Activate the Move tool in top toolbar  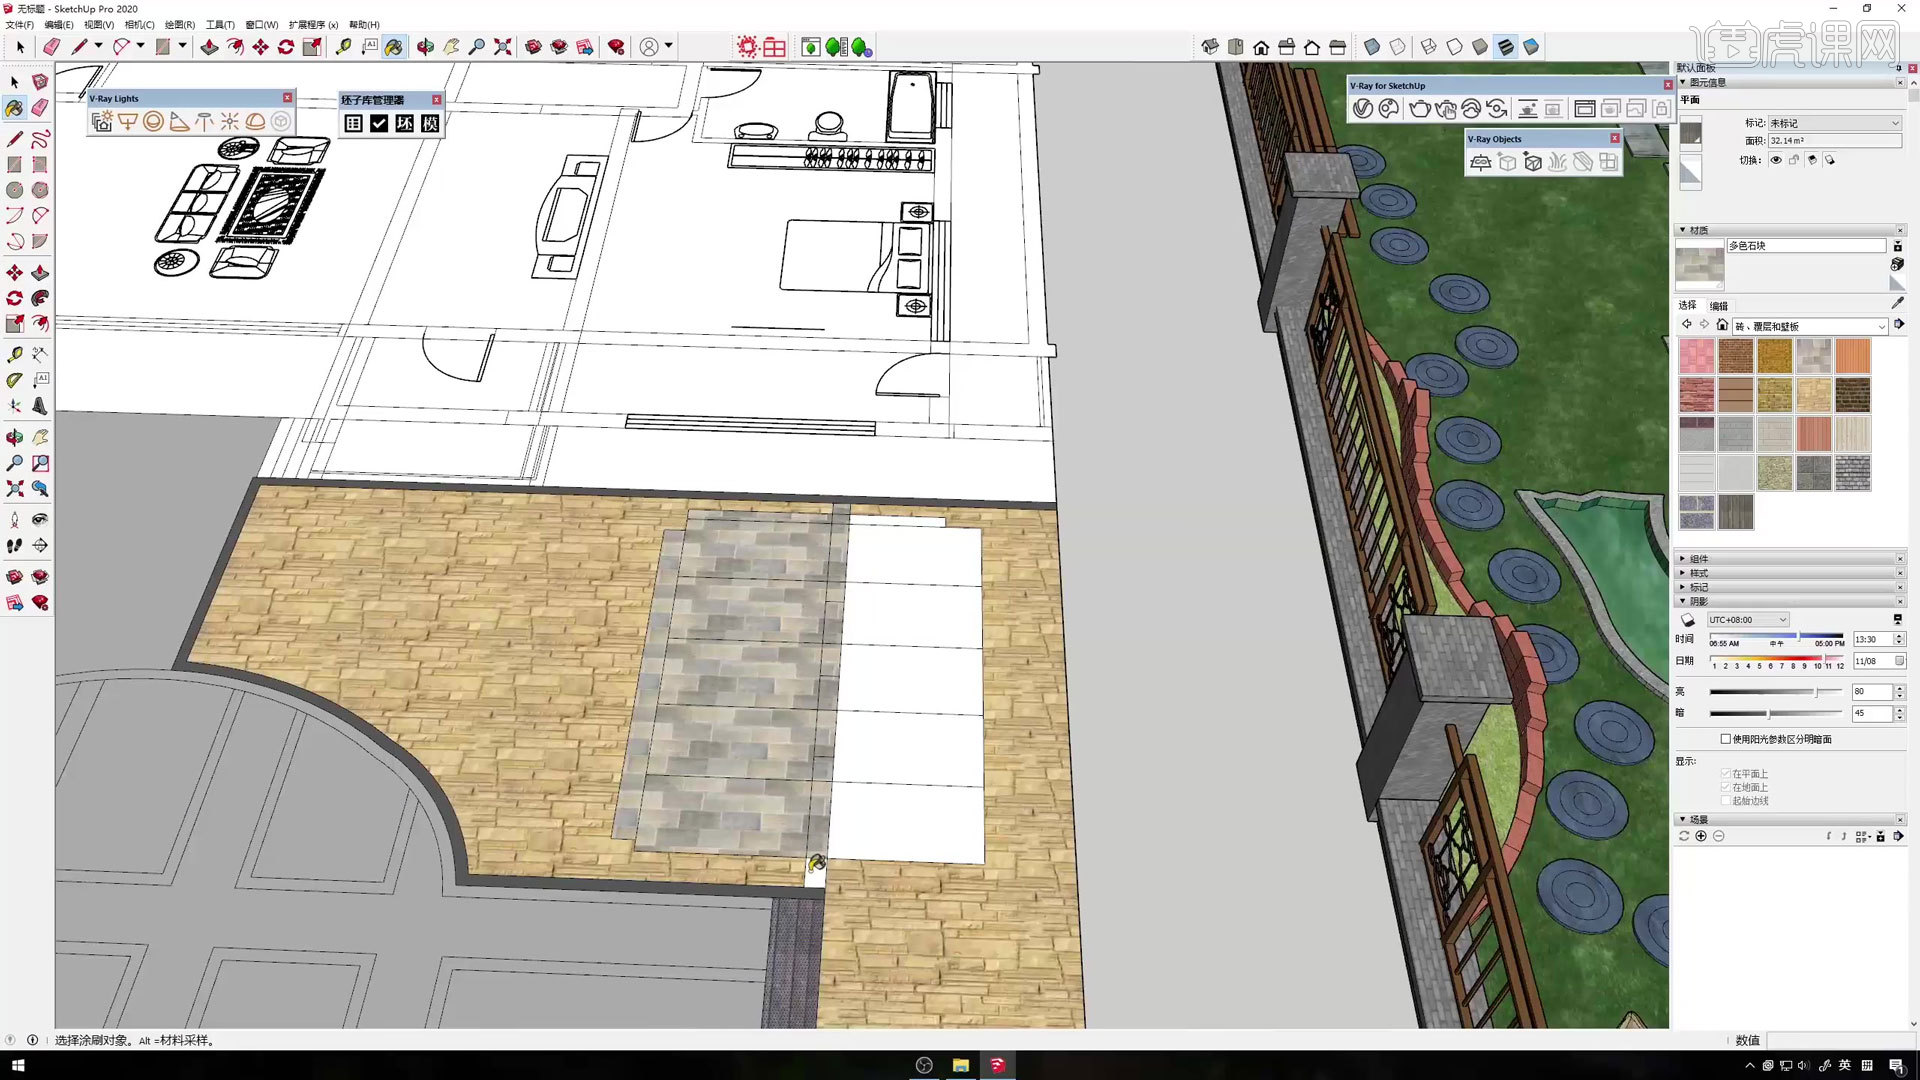(x=260, y=47)
